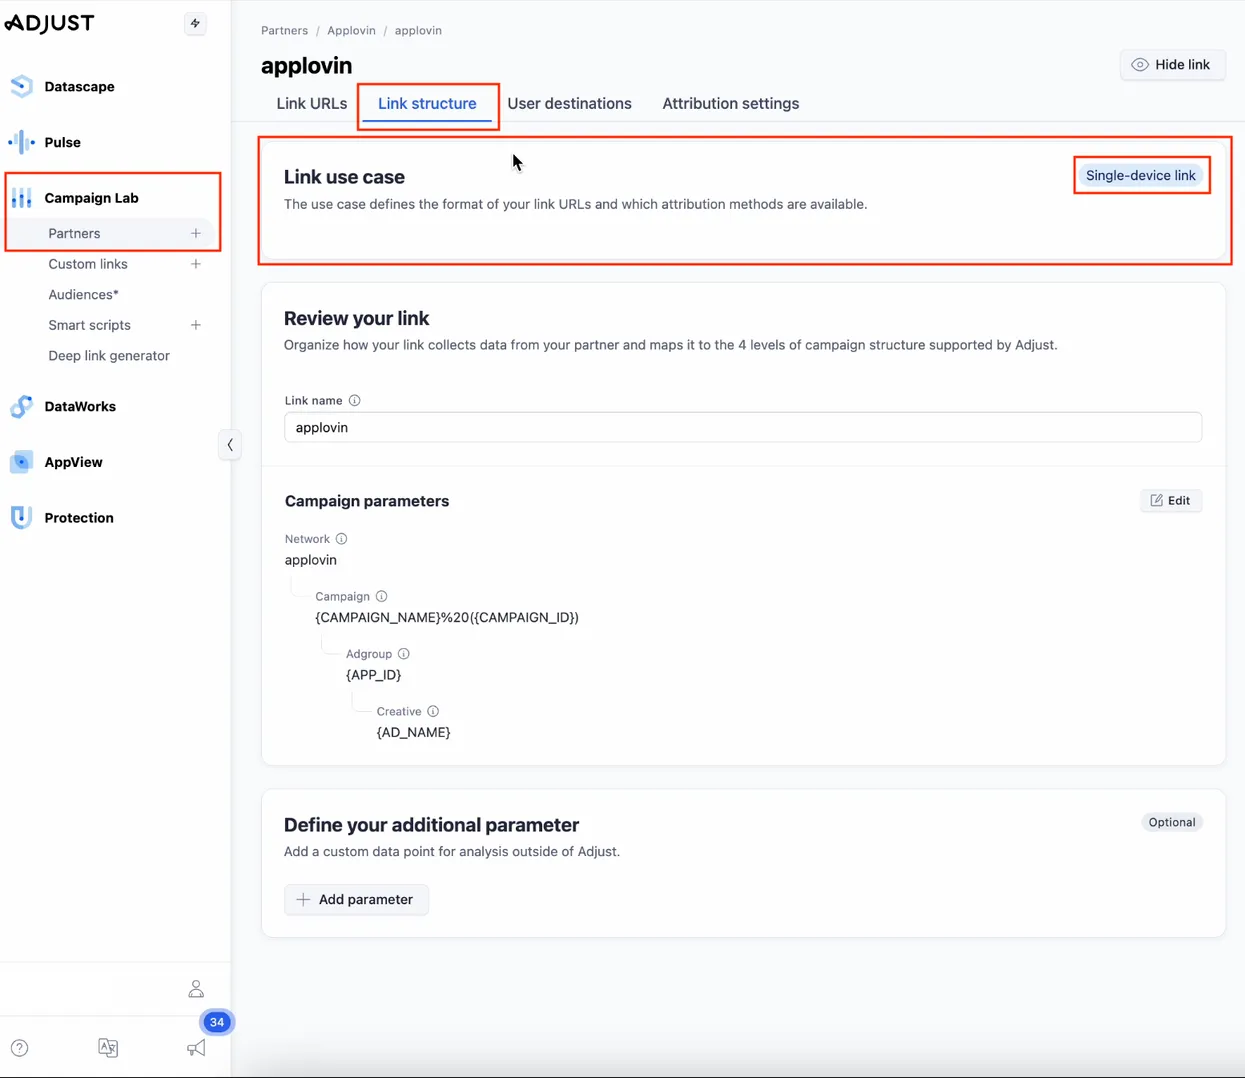Screen dimensions: 1245x1078
Task: Edit the Campaign parameters
Action: (1171, 500)
